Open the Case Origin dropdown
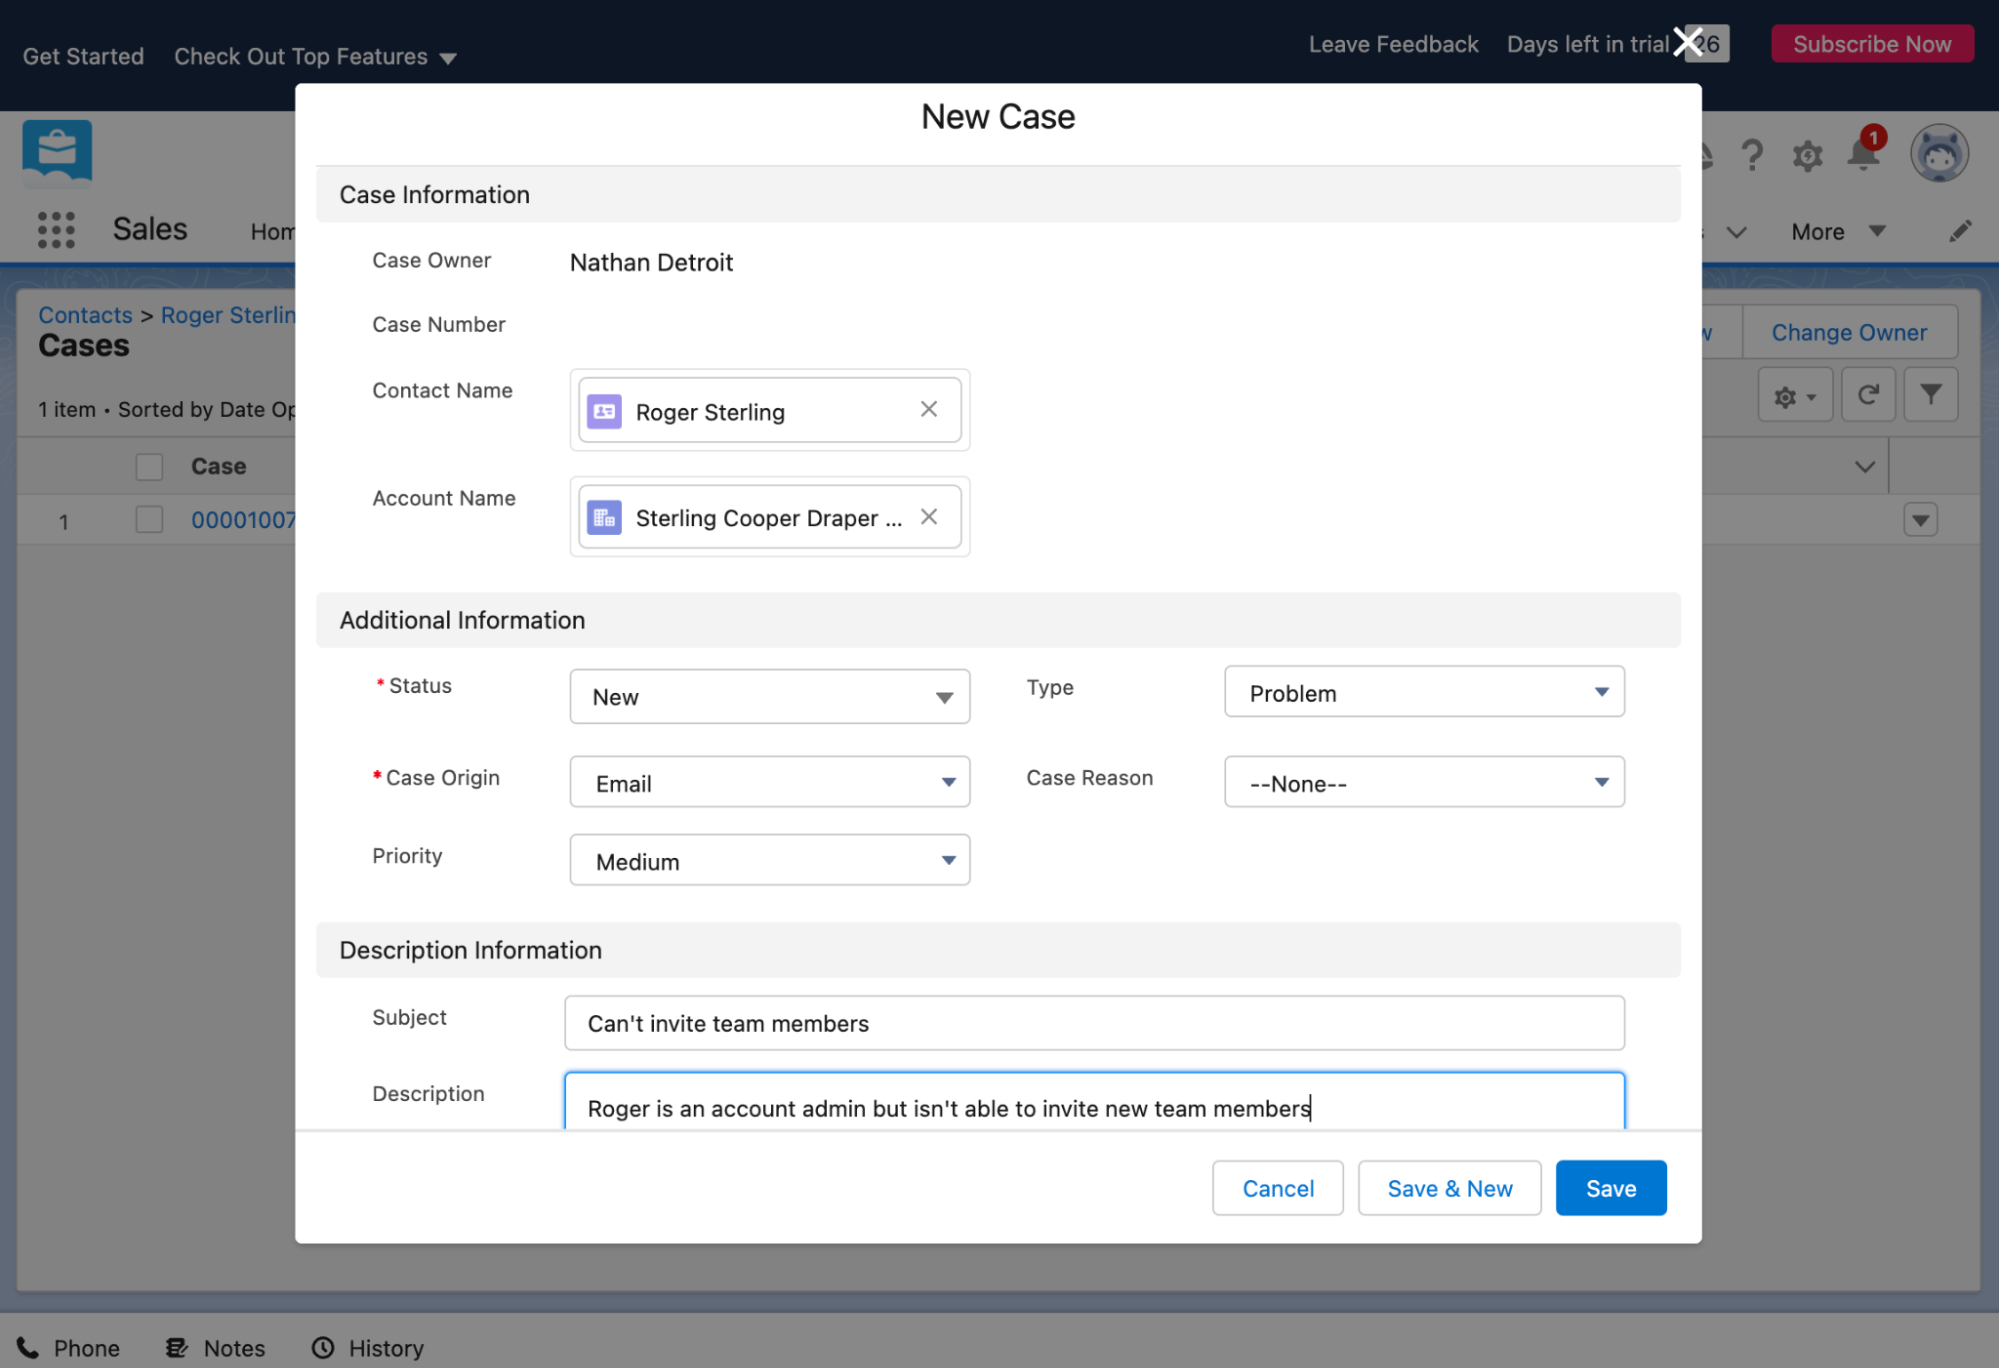 click(x=769, y=783)
